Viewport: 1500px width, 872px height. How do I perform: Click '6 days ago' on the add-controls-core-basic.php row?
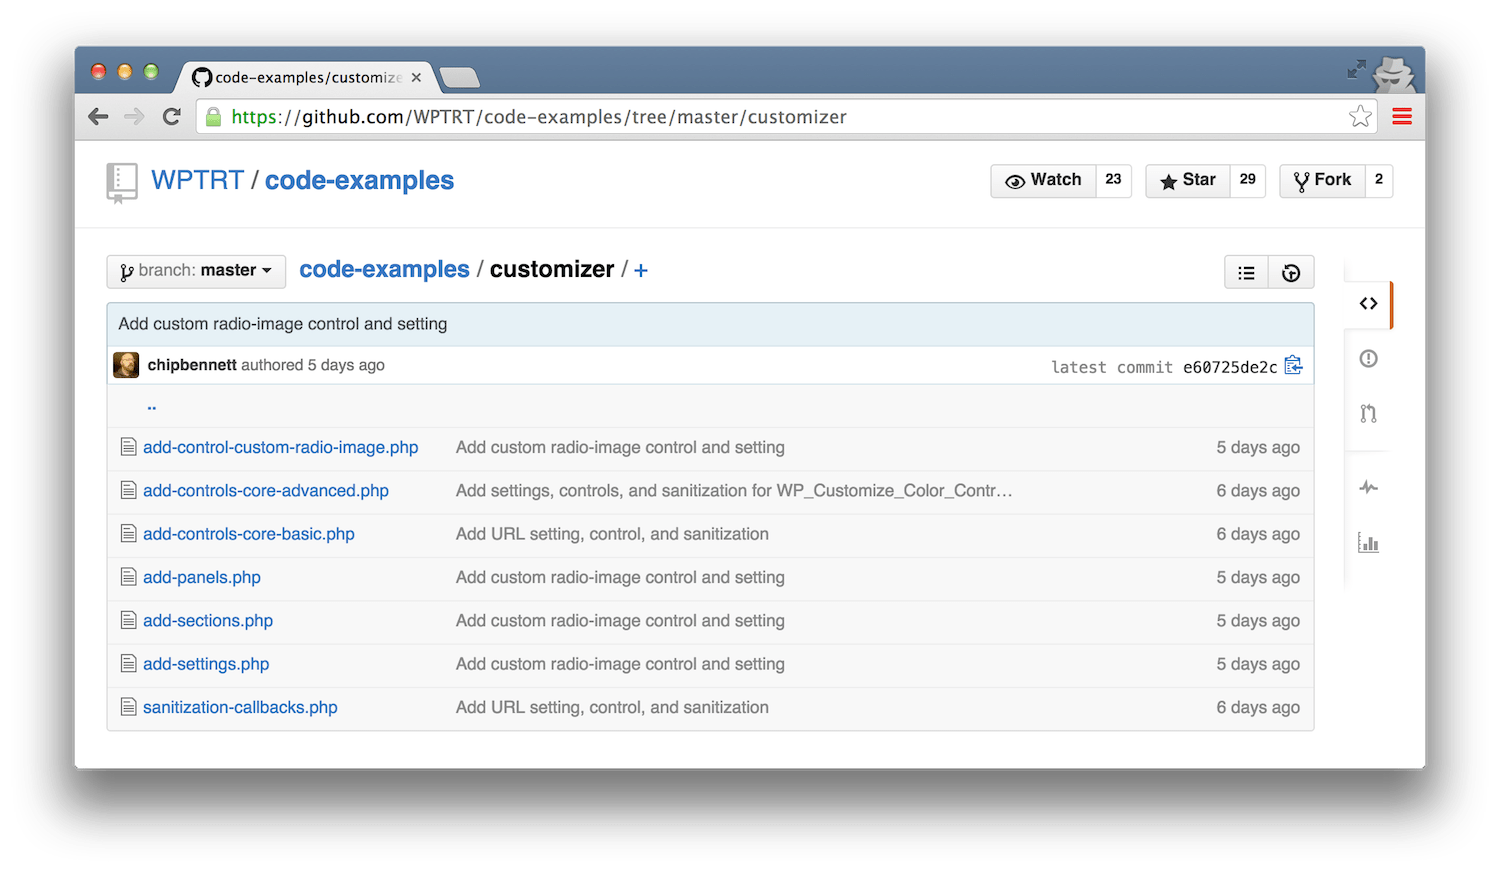[1258, 533]
